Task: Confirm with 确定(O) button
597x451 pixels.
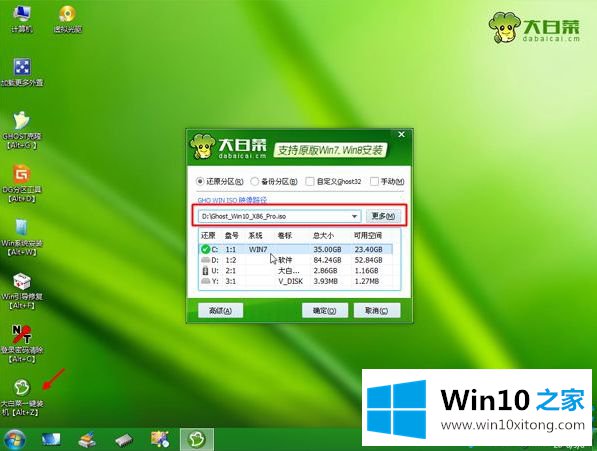Action: pyautogui.click(x=324, y=311)
